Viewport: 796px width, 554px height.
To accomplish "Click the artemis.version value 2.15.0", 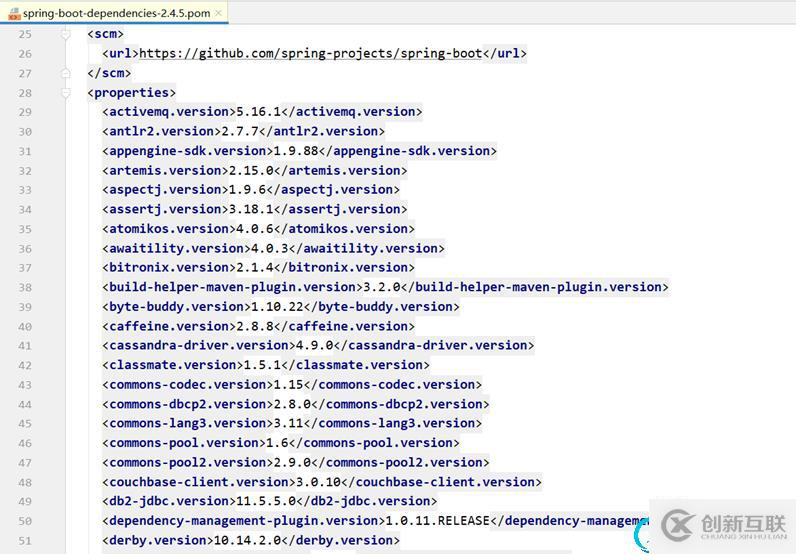I will coord(251,170).
